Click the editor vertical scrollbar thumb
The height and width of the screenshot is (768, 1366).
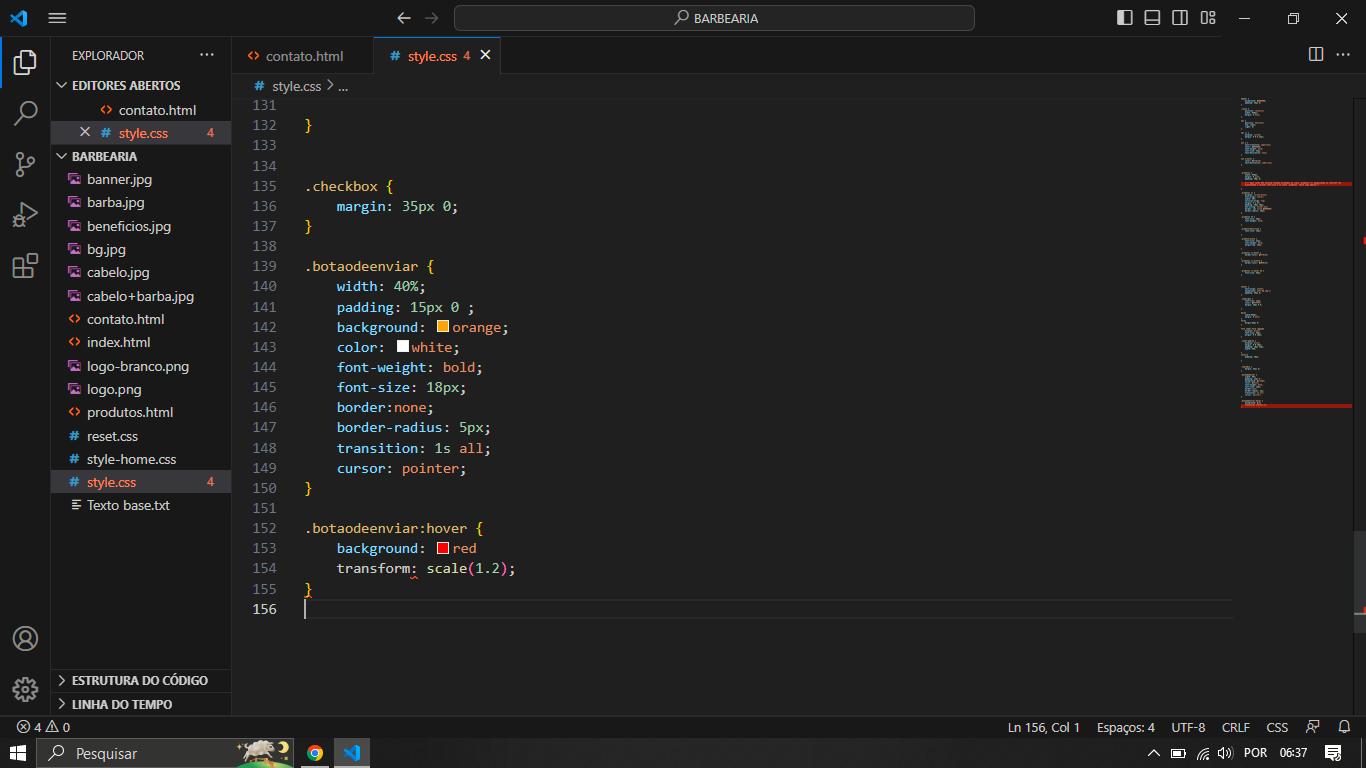pos(1360,582)
